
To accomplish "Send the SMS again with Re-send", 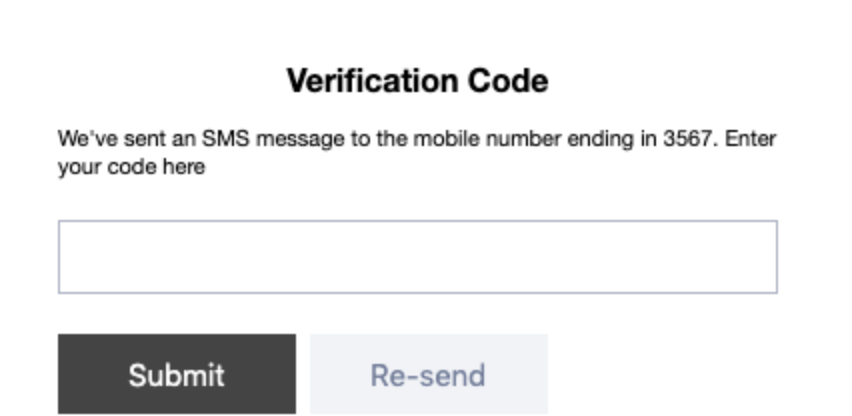I will click(428, 374).
